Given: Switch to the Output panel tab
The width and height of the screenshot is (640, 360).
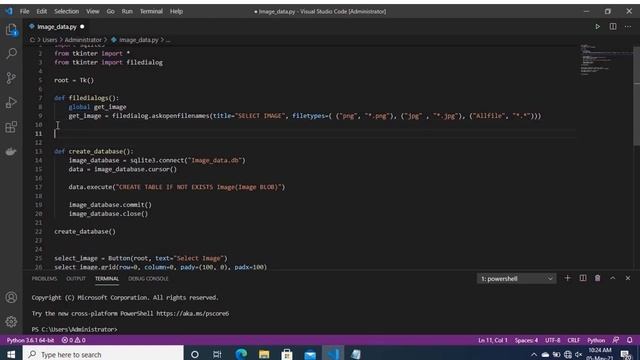Looking at the screenshot, I should click(x=76, y=278).
